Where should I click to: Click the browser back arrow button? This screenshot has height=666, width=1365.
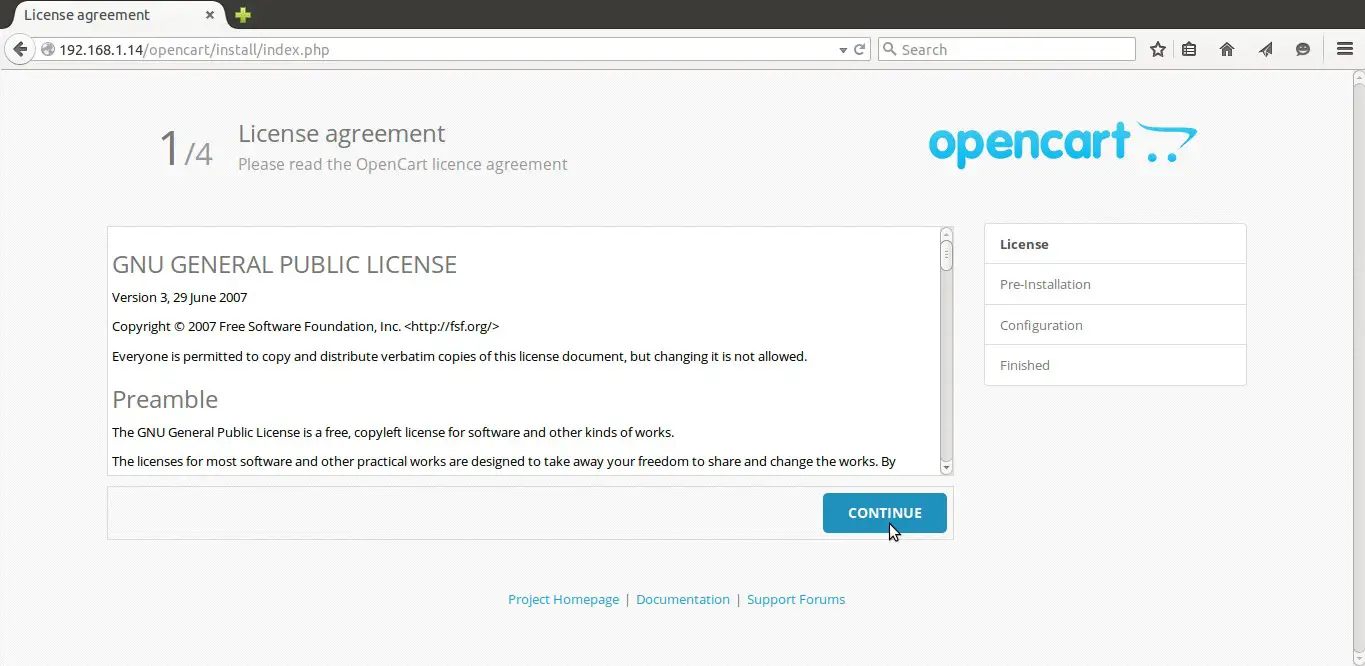pos(19,49)
